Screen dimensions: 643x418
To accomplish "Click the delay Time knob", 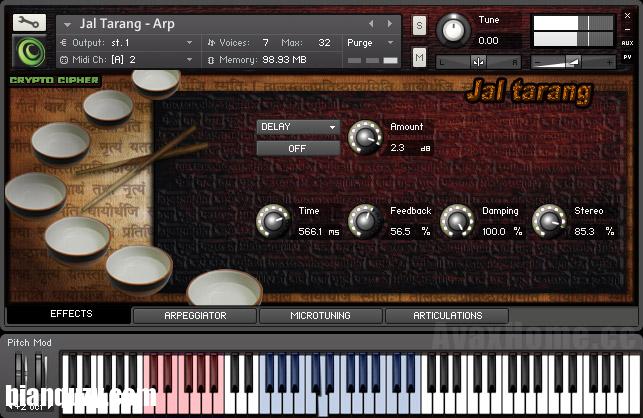I will [273, 221].
